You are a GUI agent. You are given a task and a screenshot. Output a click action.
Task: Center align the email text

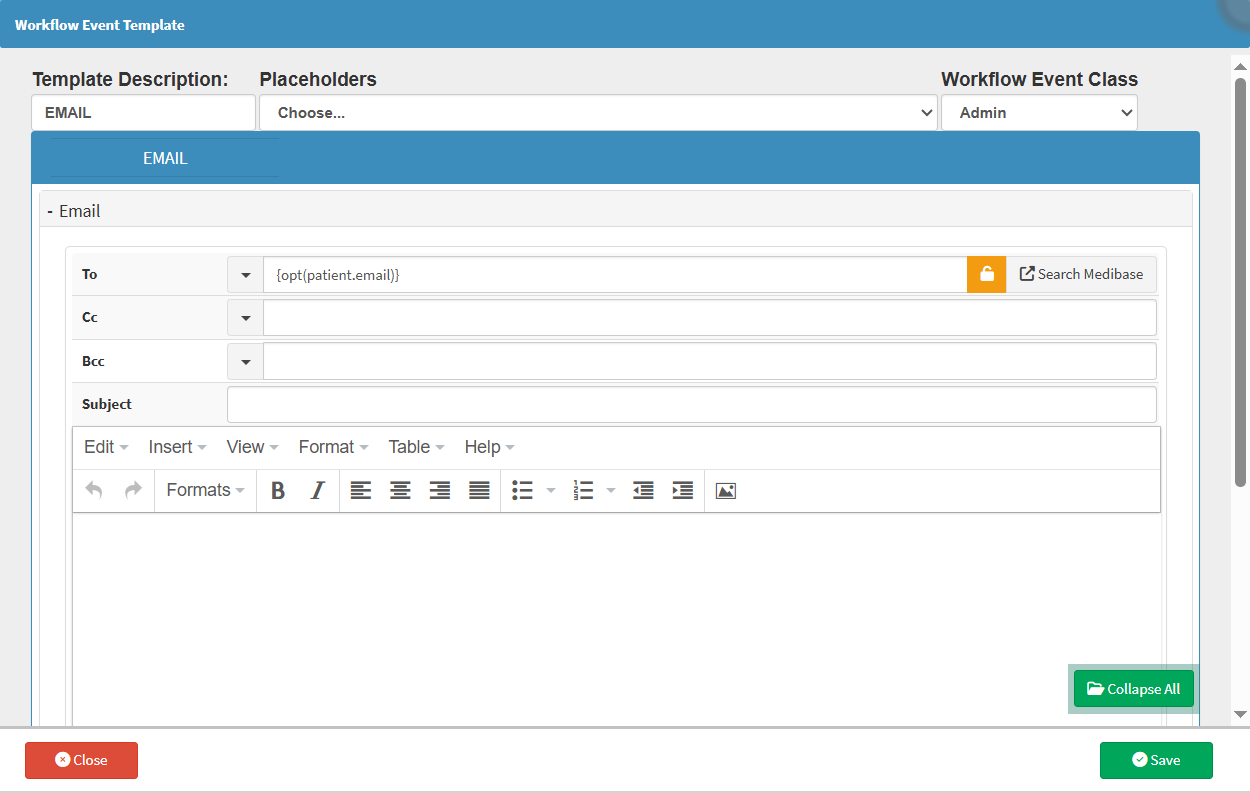pyautogui.click(x=400, y=491)
